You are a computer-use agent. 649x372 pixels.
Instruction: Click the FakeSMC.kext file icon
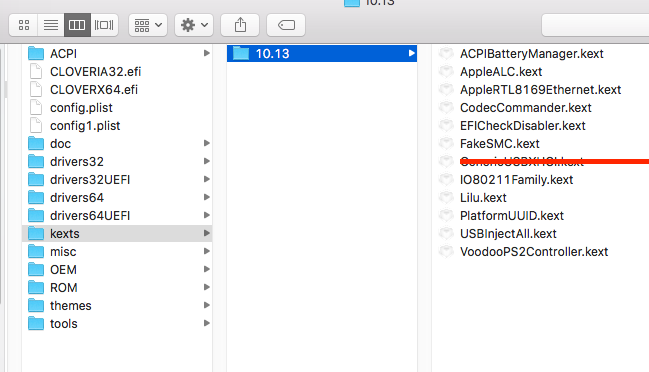point(446,144)
